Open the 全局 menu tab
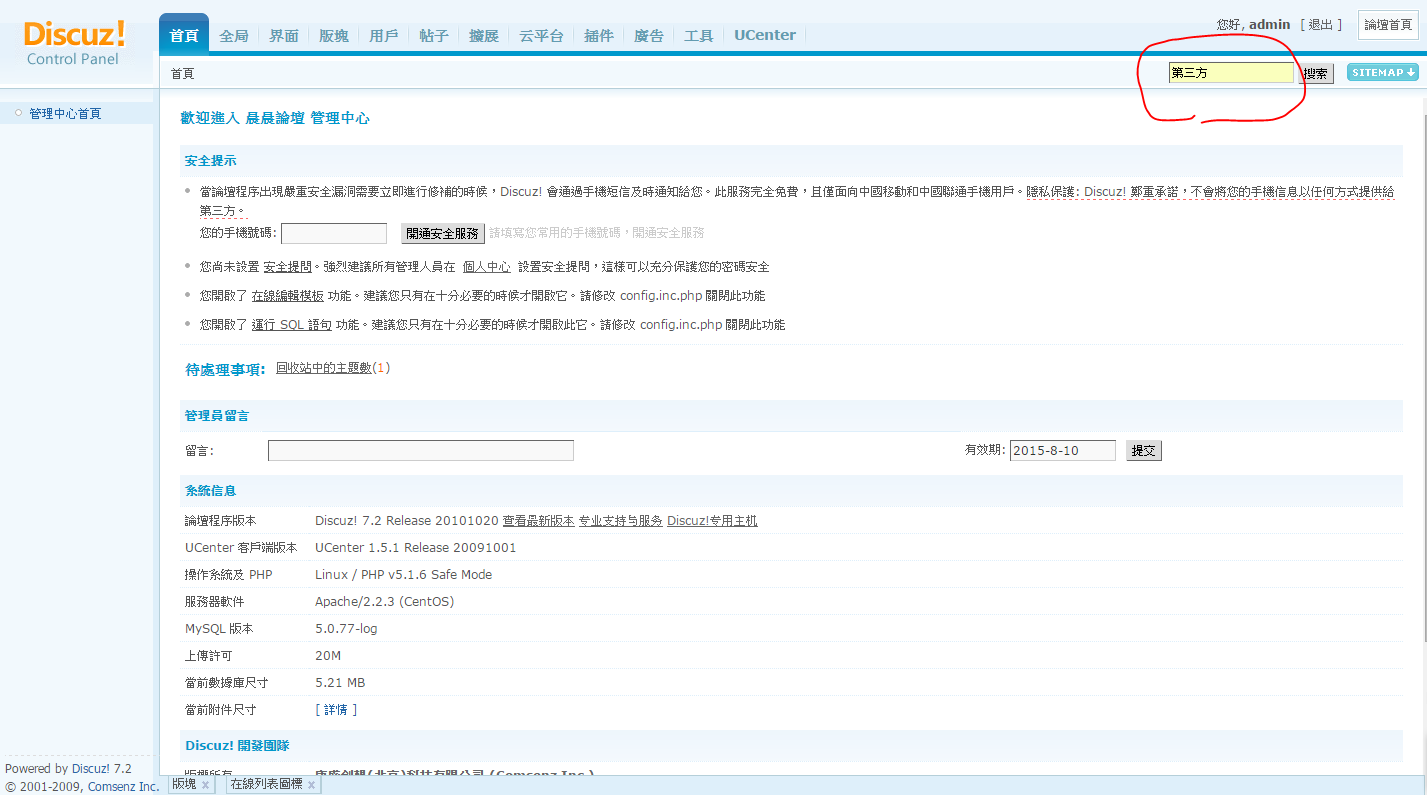The width and height of the screenshot is (1427, 795). 234,35
